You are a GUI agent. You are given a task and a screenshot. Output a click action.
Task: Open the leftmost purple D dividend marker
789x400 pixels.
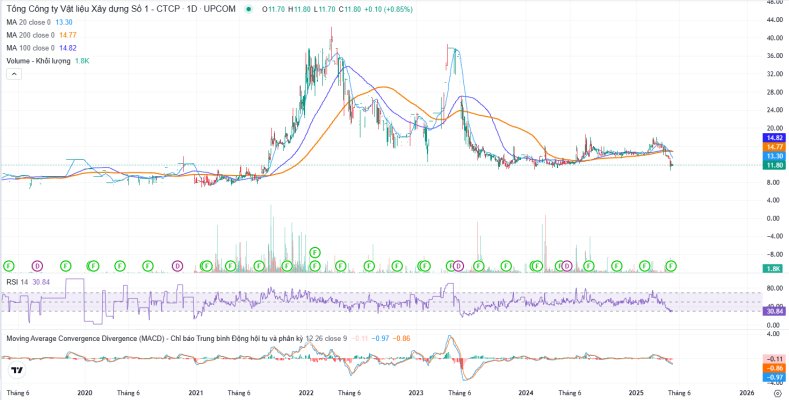tap(37, 266)
